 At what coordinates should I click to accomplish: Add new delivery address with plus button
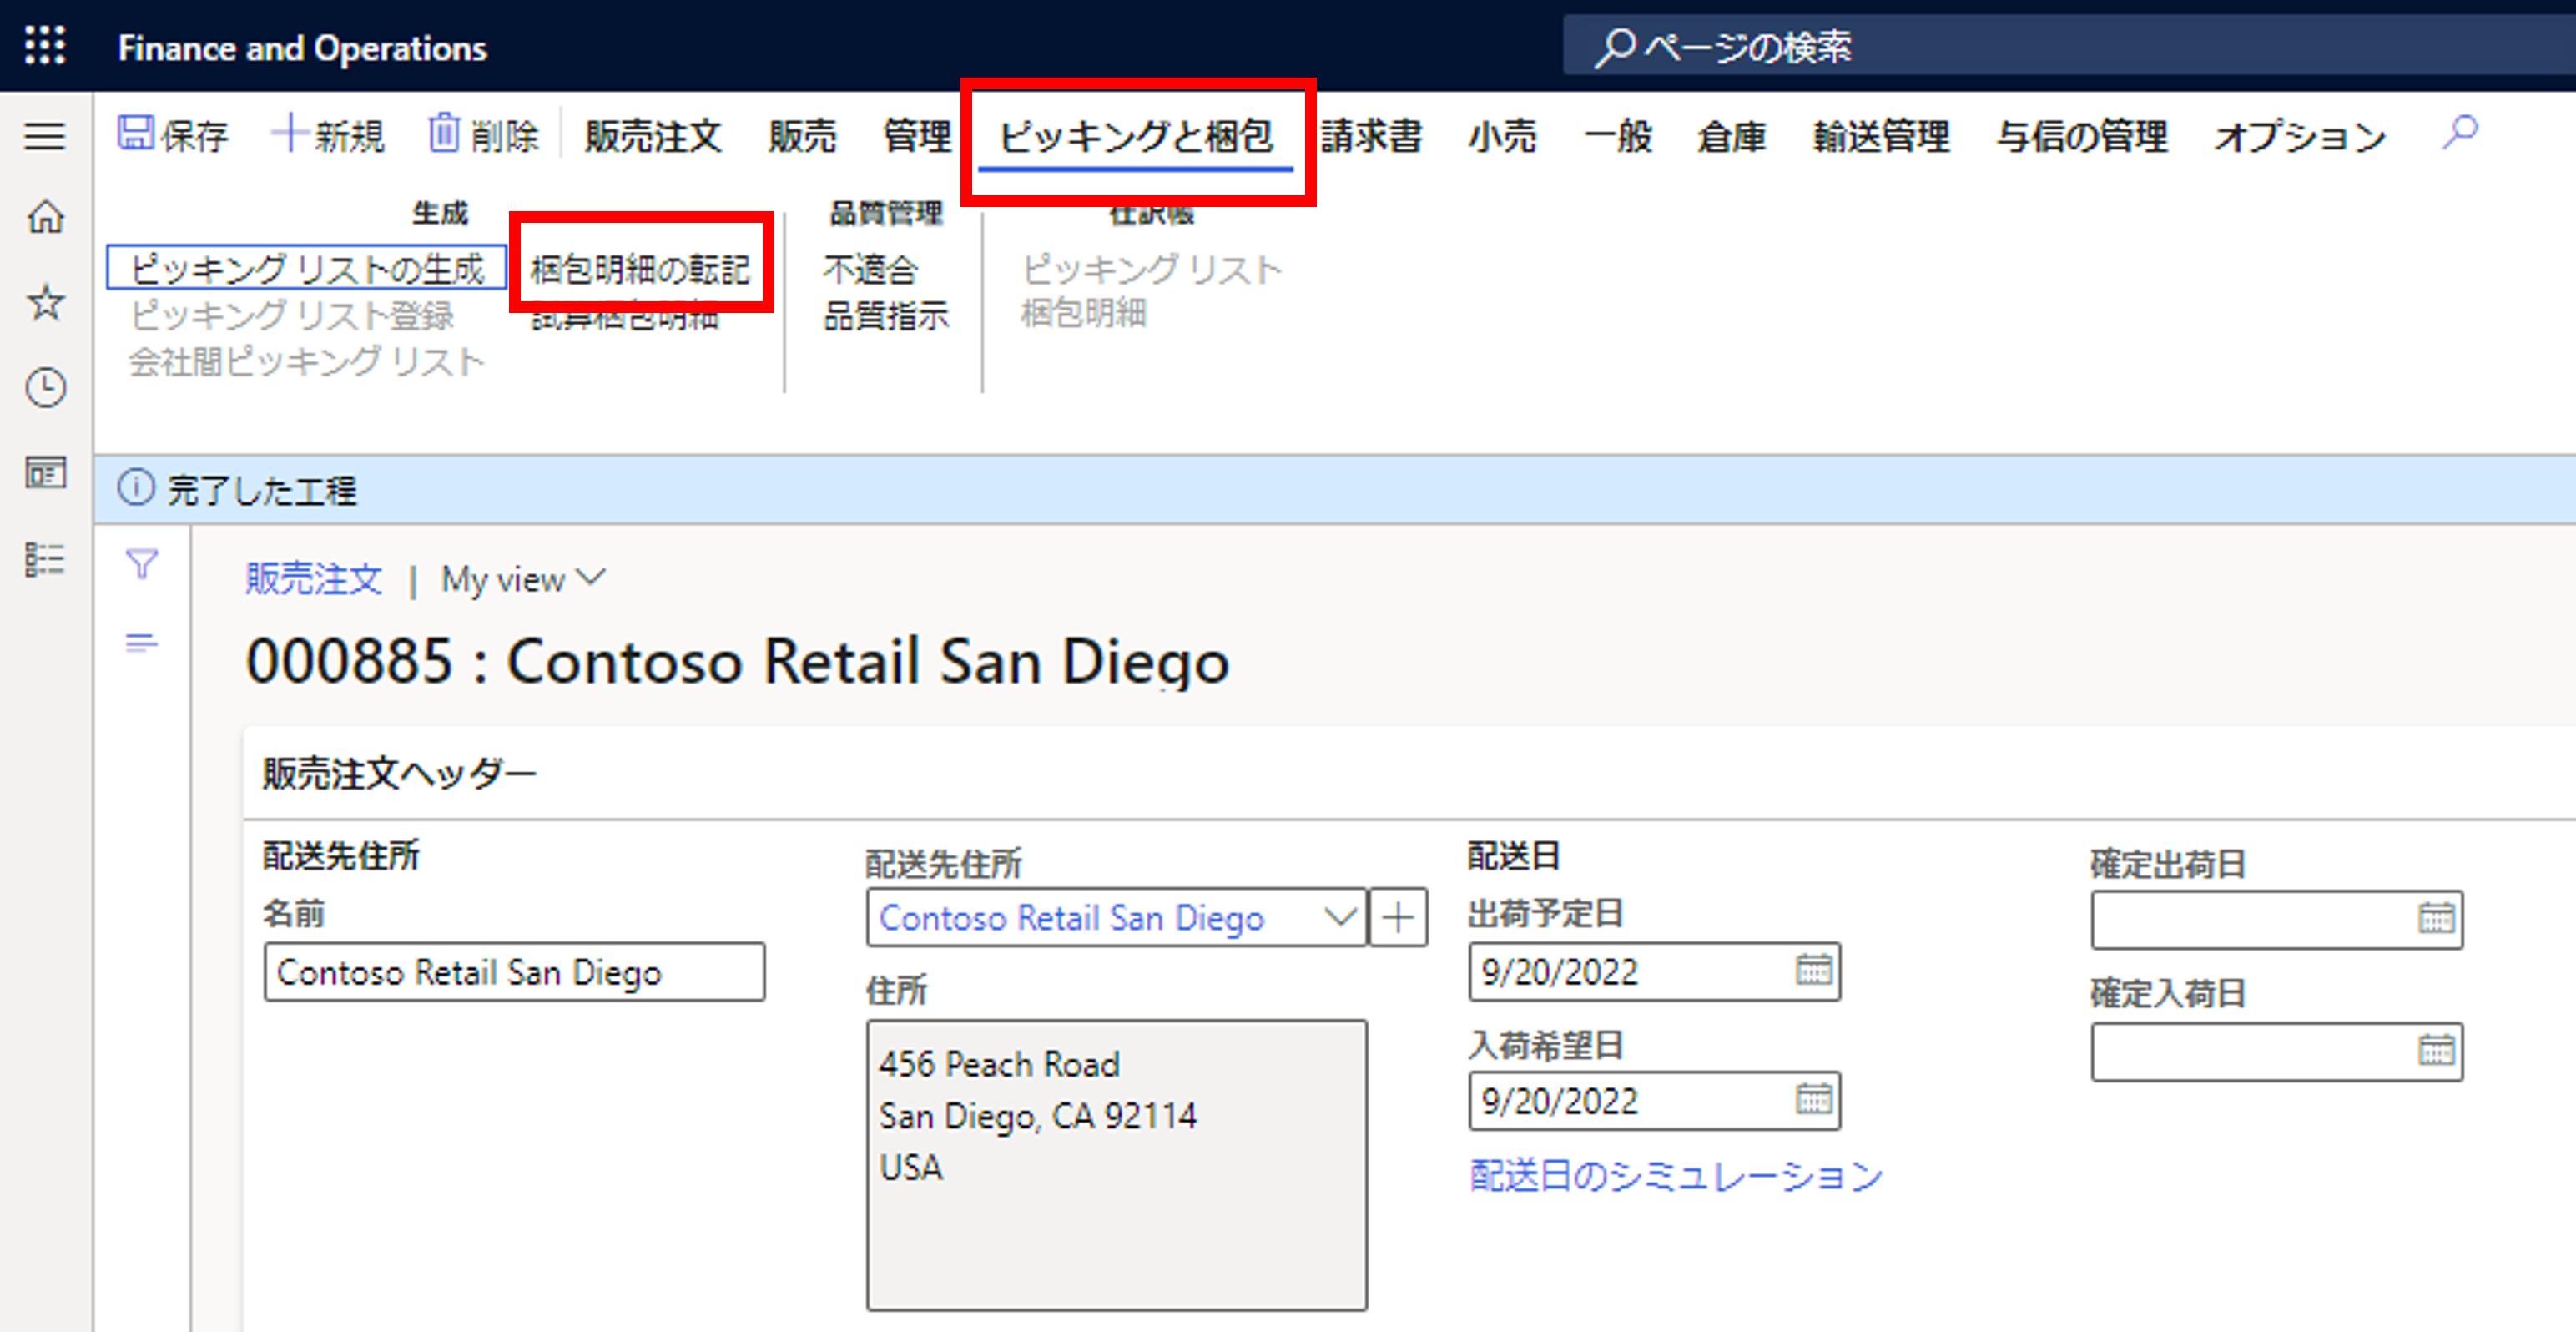pos(1398,917)
